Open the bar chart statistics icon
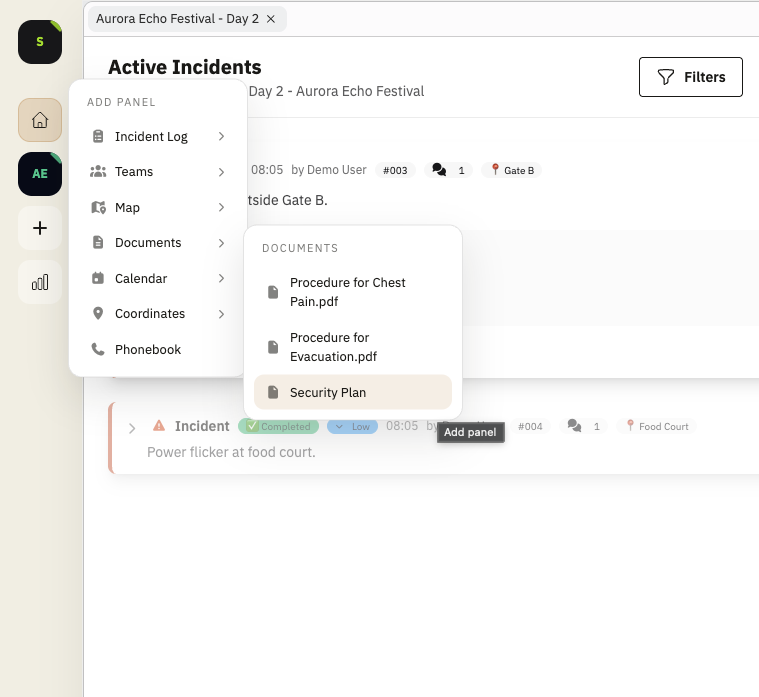 point(40,282)
